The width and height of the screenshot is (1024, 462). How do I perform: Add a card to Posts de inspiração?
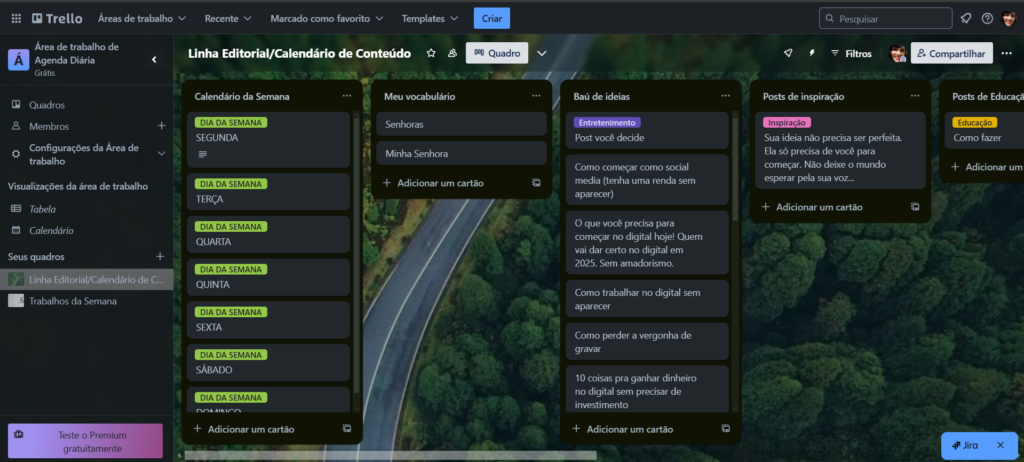(819, 207)
